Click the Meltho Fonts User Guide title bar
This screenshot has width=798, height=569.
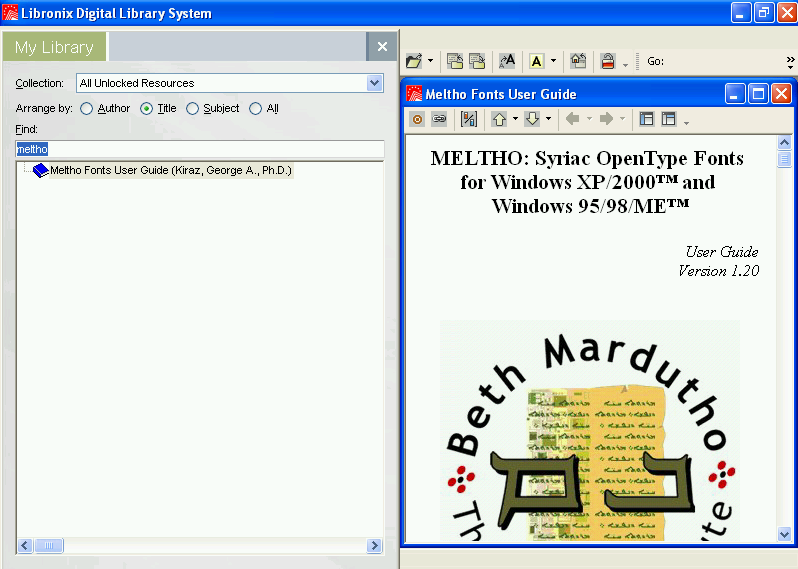click(x=563, y=94)
